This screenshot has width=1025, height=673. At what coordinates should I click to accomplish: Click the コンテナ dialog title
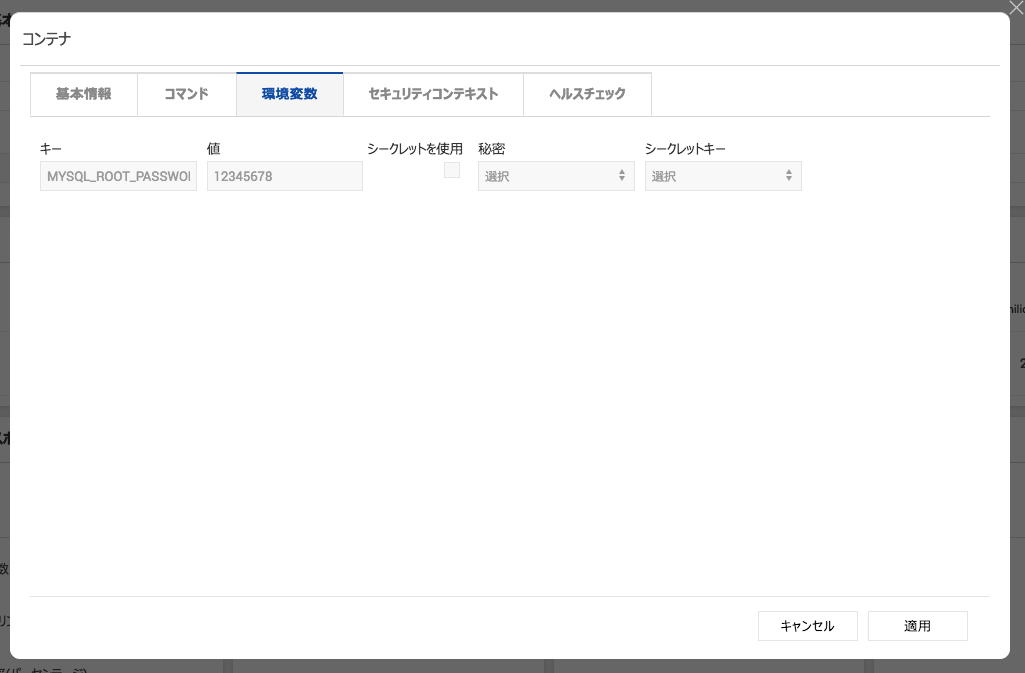pyautogui.click(x=46, y=39)
